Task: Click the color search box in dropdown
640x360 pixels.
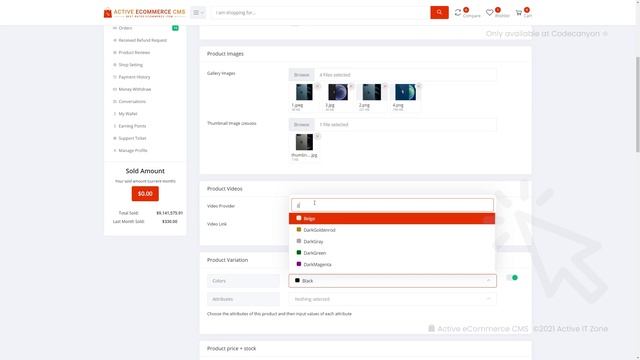Action: [392, 205]
